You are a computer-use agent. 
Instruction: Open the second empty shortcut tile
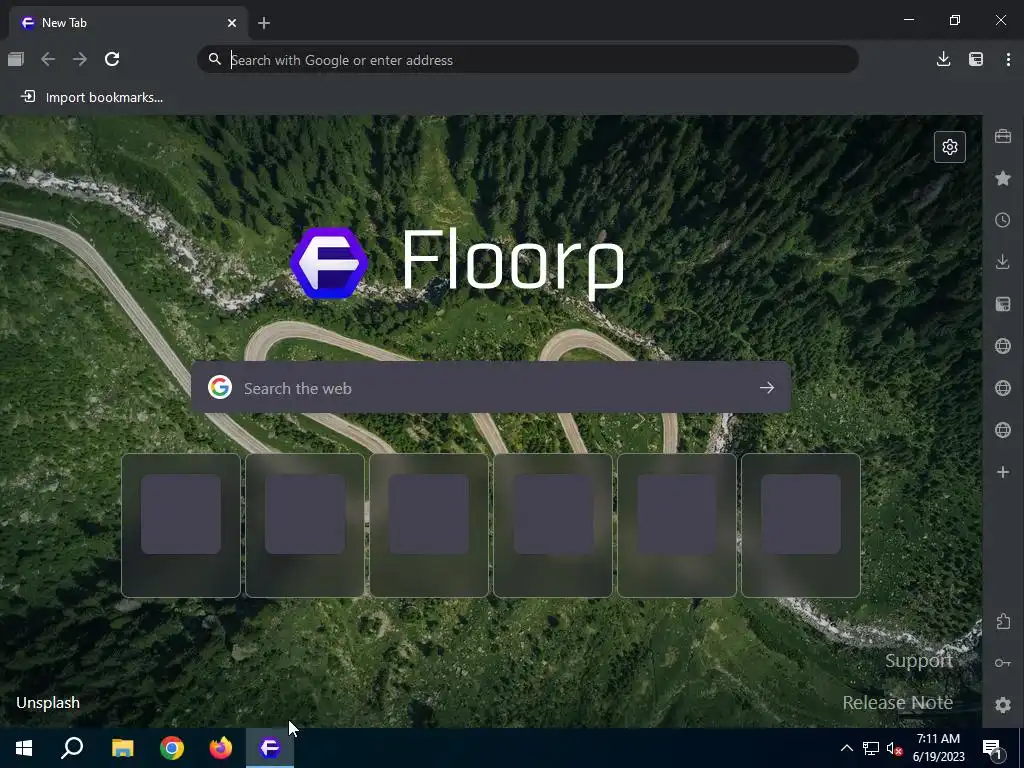point(305,525)
